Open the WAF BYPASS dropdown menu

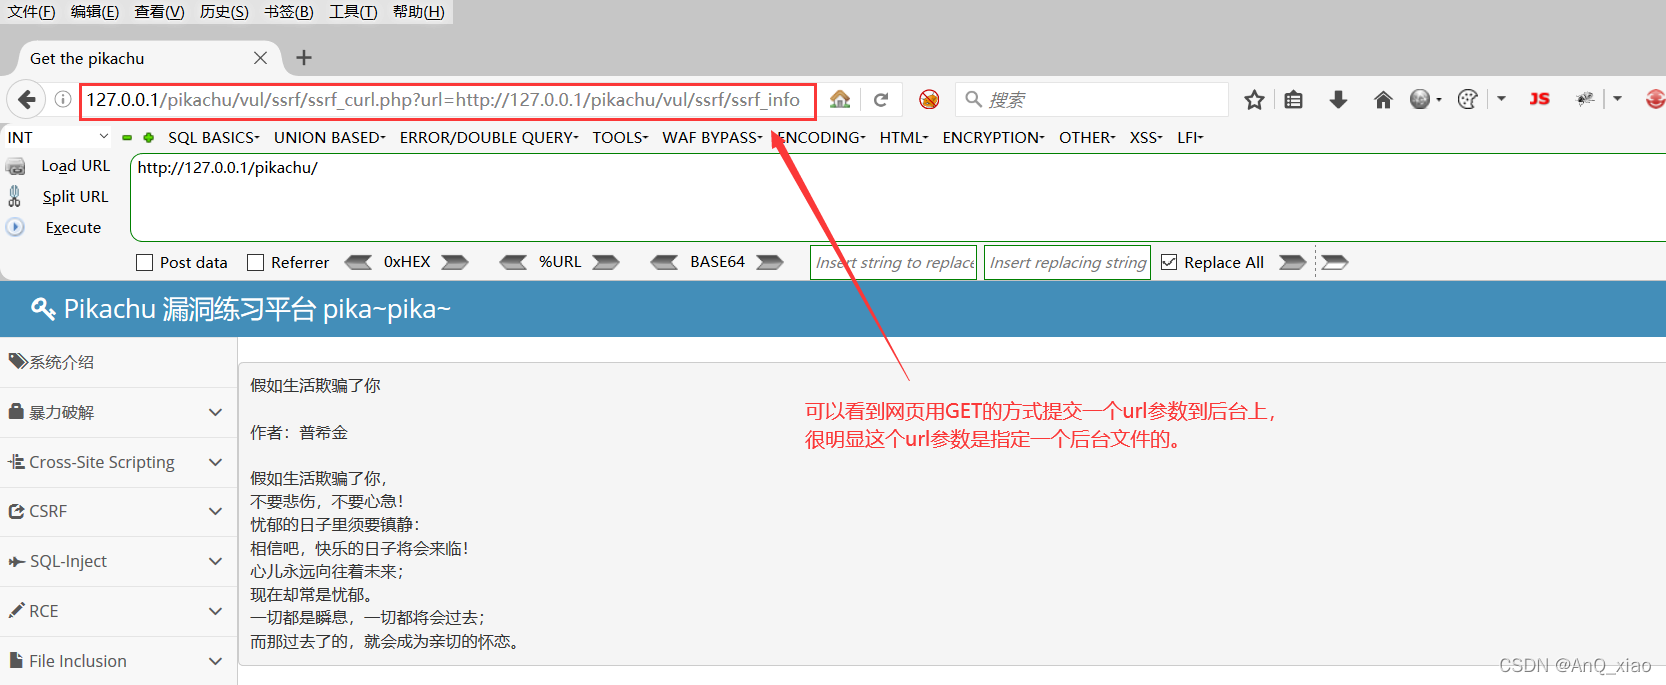tap(712, 137)
